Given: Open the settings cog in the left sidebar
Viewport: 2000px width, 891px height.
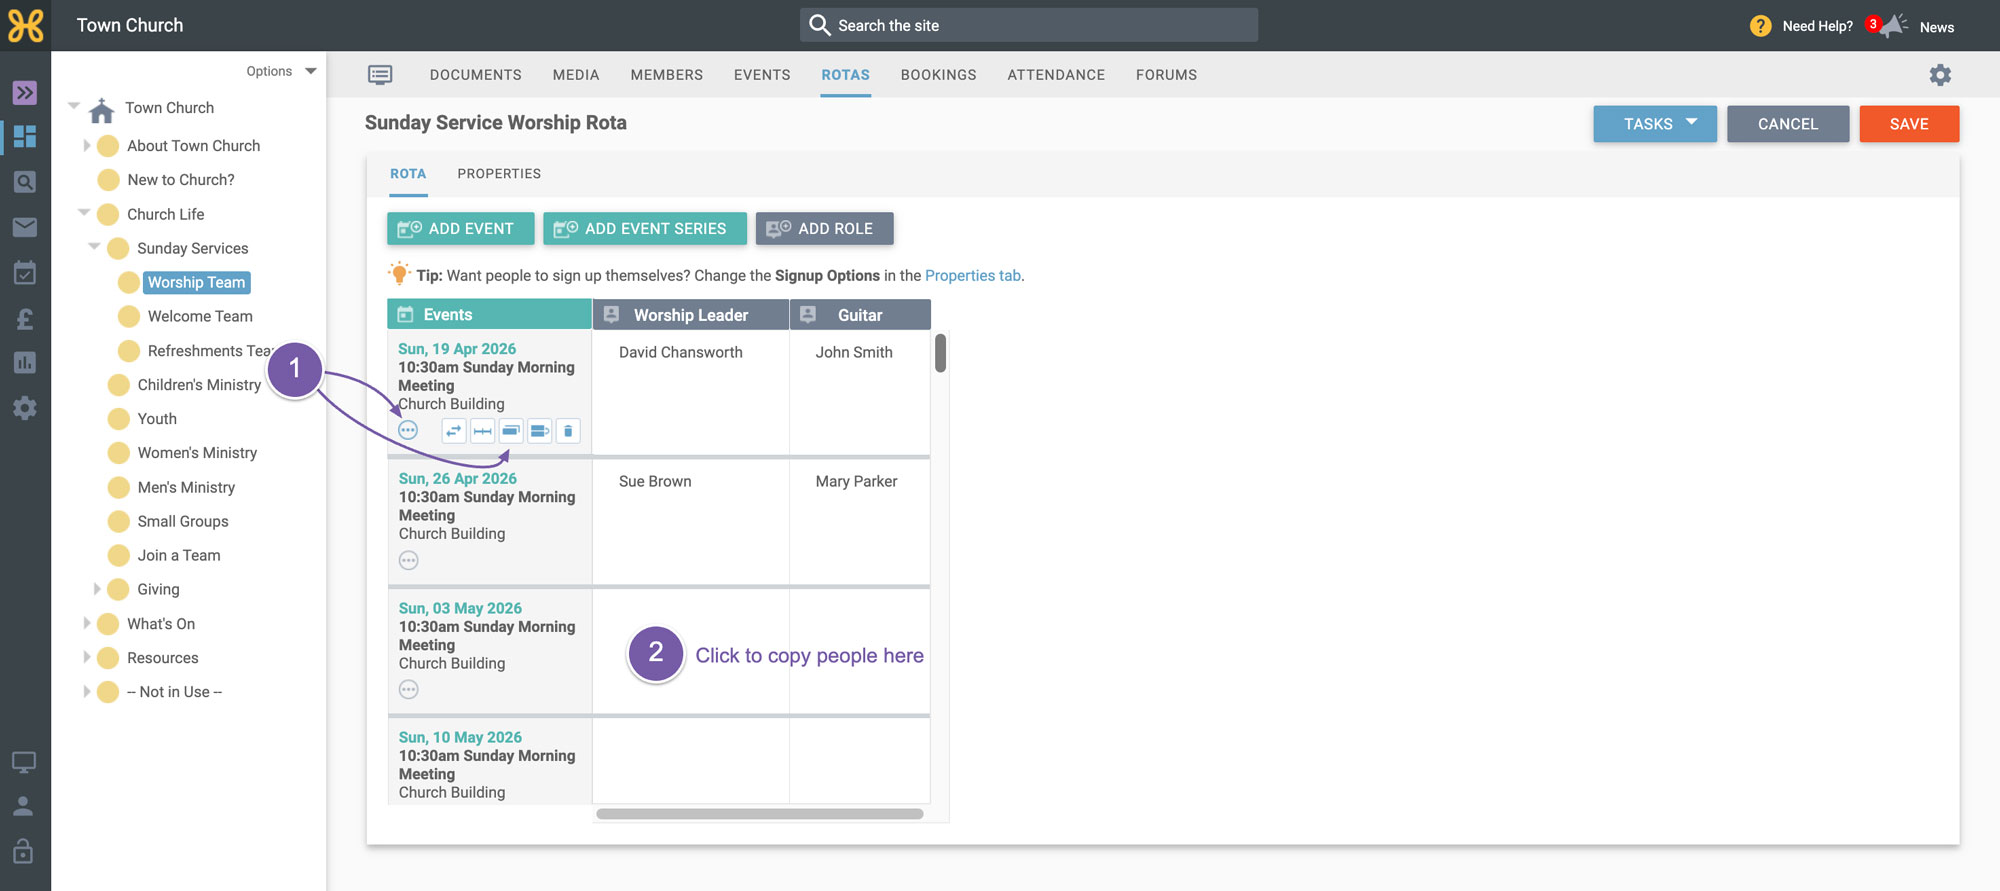Looking at the screenshot, I should (25, 408).
